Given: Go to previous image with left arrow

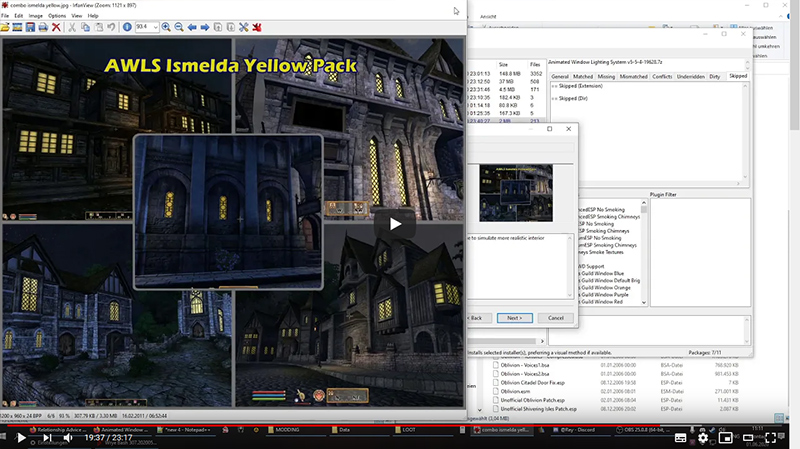Looking at the screenshot, I should [x=192, y=27].
